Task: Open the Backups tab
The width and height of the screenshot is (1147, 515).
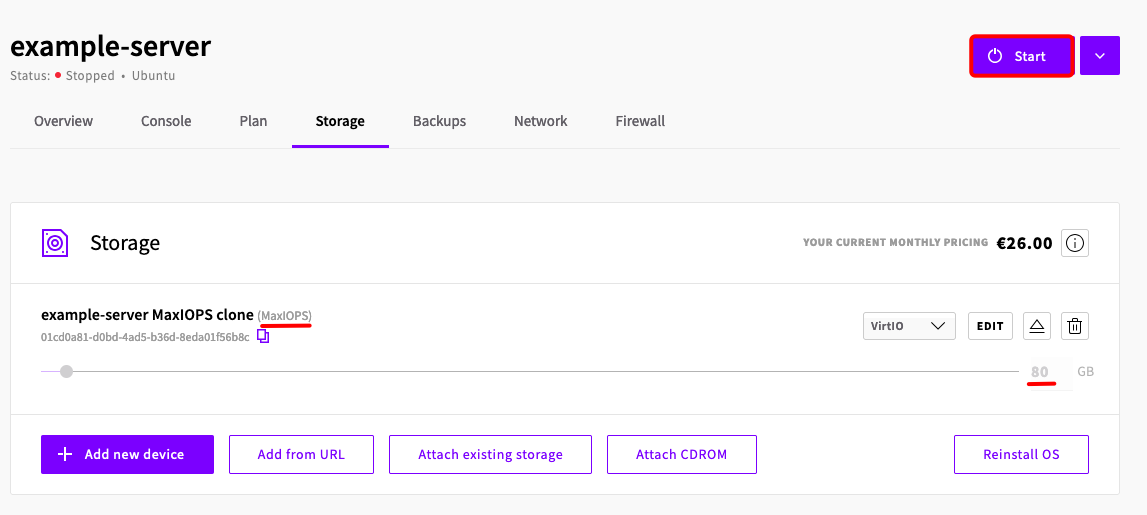Action: tap(439, 121)
